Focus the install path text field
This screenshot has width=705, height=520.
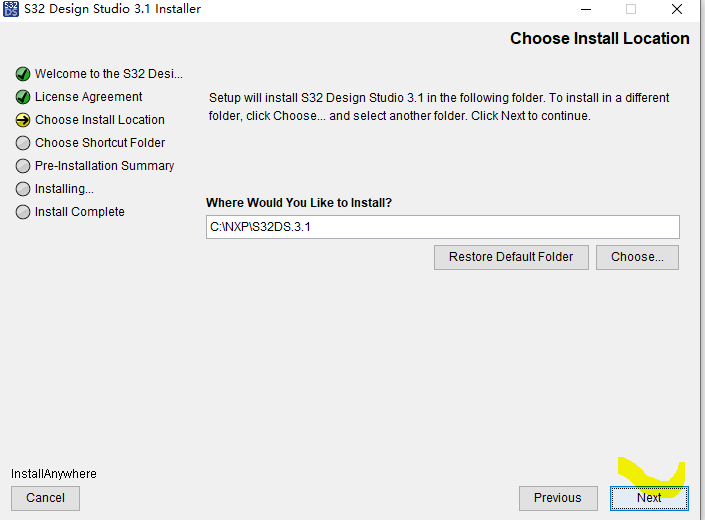coord(442,227)
